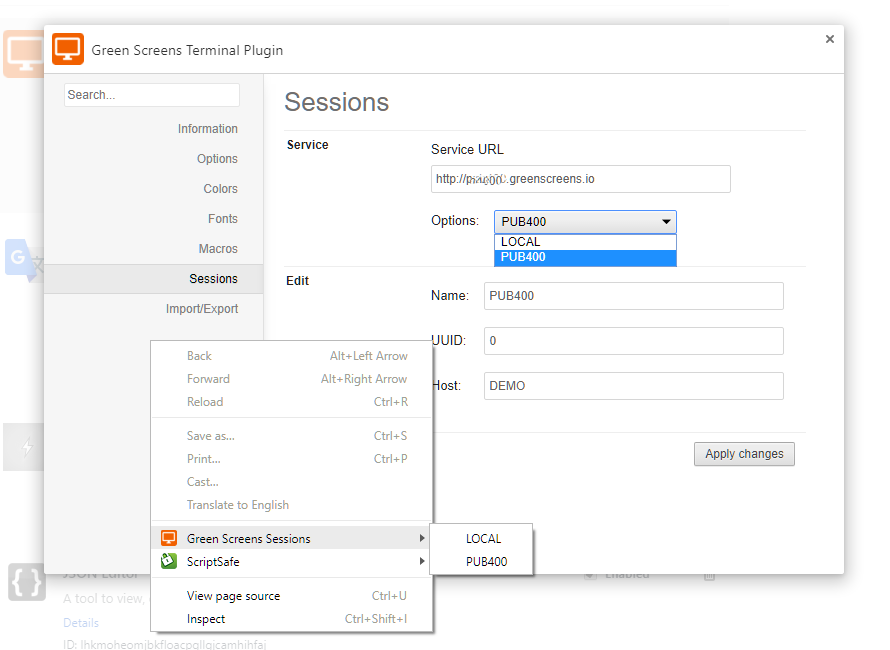Choose Inspect in the context menu
This screenshot has width=890, height=650.
click(292, 619)
